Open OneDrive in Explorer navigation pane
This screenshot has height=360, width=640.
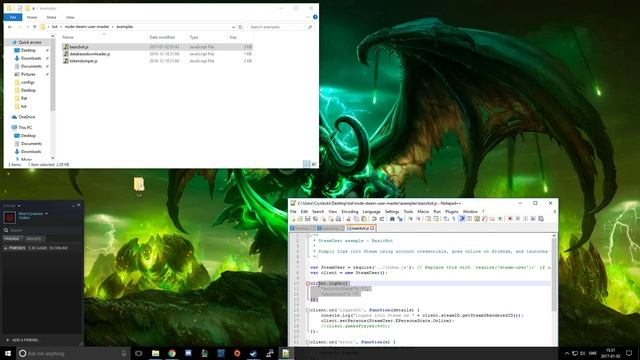[27, 117]
